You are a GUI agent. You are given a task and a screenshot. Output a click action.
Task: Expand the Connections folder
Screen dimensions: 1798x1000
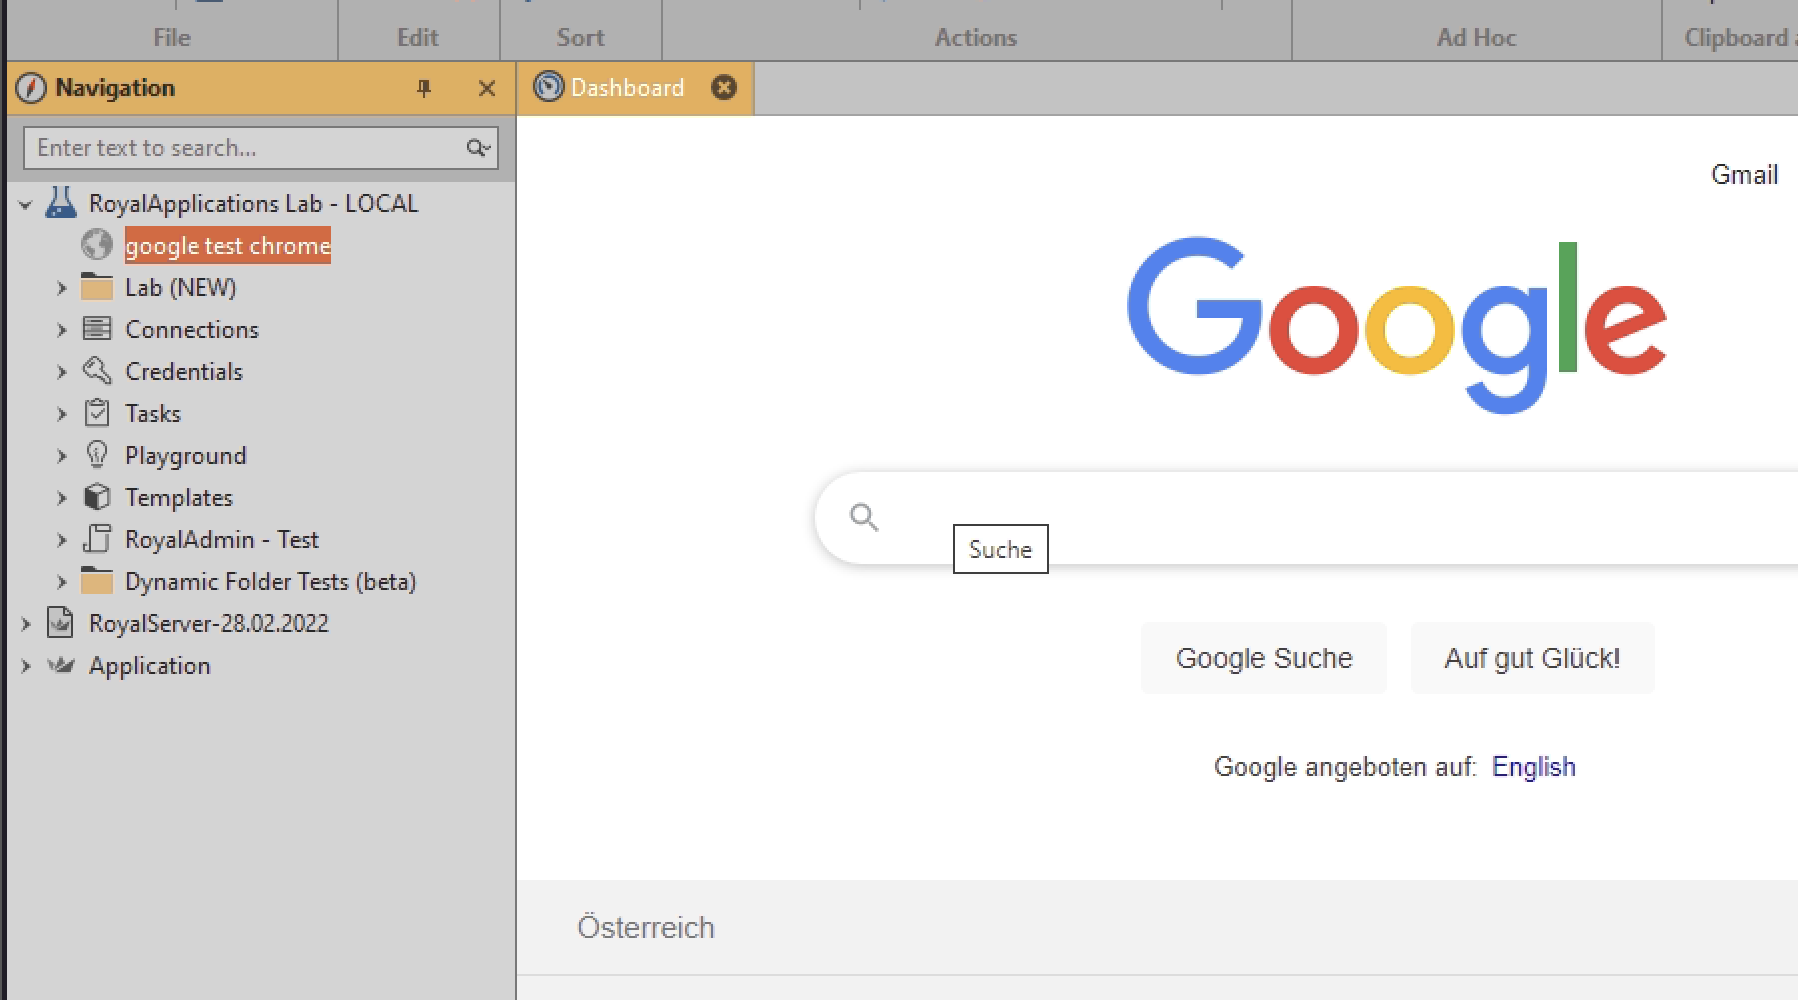pos(62,330)
